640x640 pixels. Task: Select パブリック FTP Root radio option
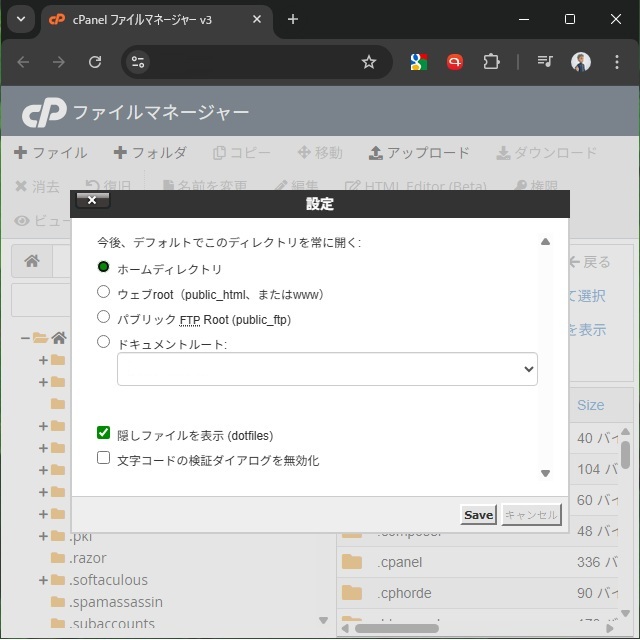click(x=104, y=318)
